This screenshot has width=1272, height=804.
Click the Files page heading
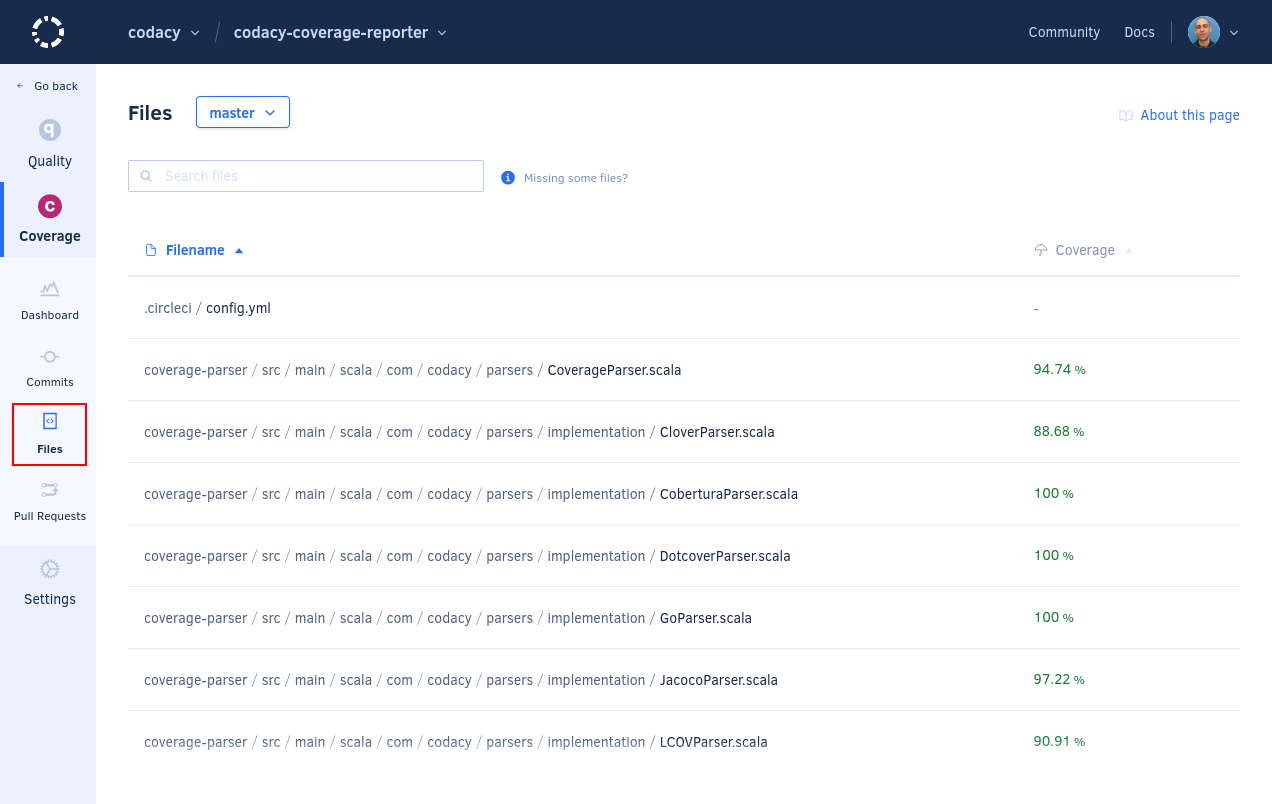coord(150,113)
